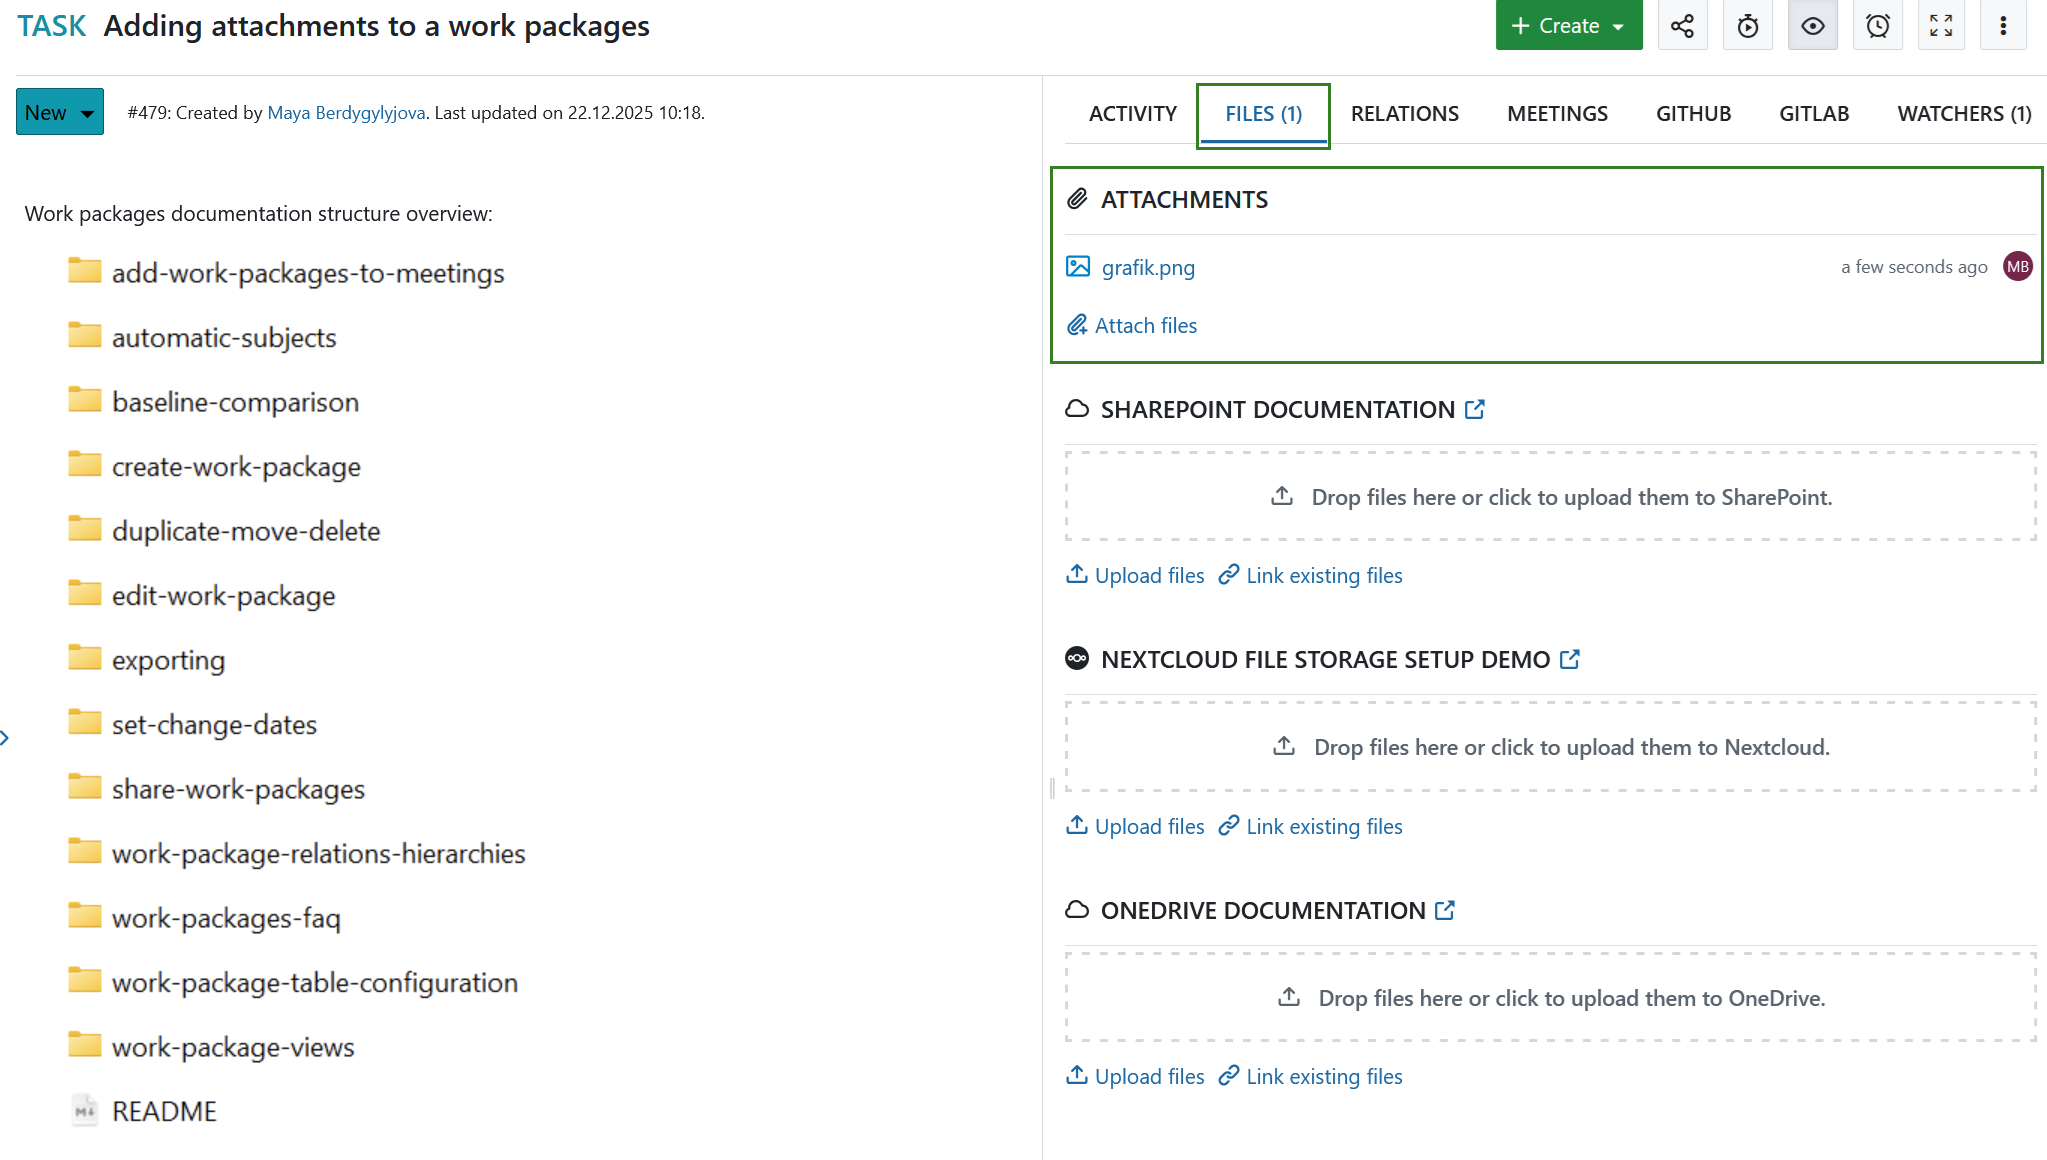Viewport: 2047px width, 1160px height.
Task: Open the more actions kebab menu
Action: pyautogui.click(x=2004, y=25)
